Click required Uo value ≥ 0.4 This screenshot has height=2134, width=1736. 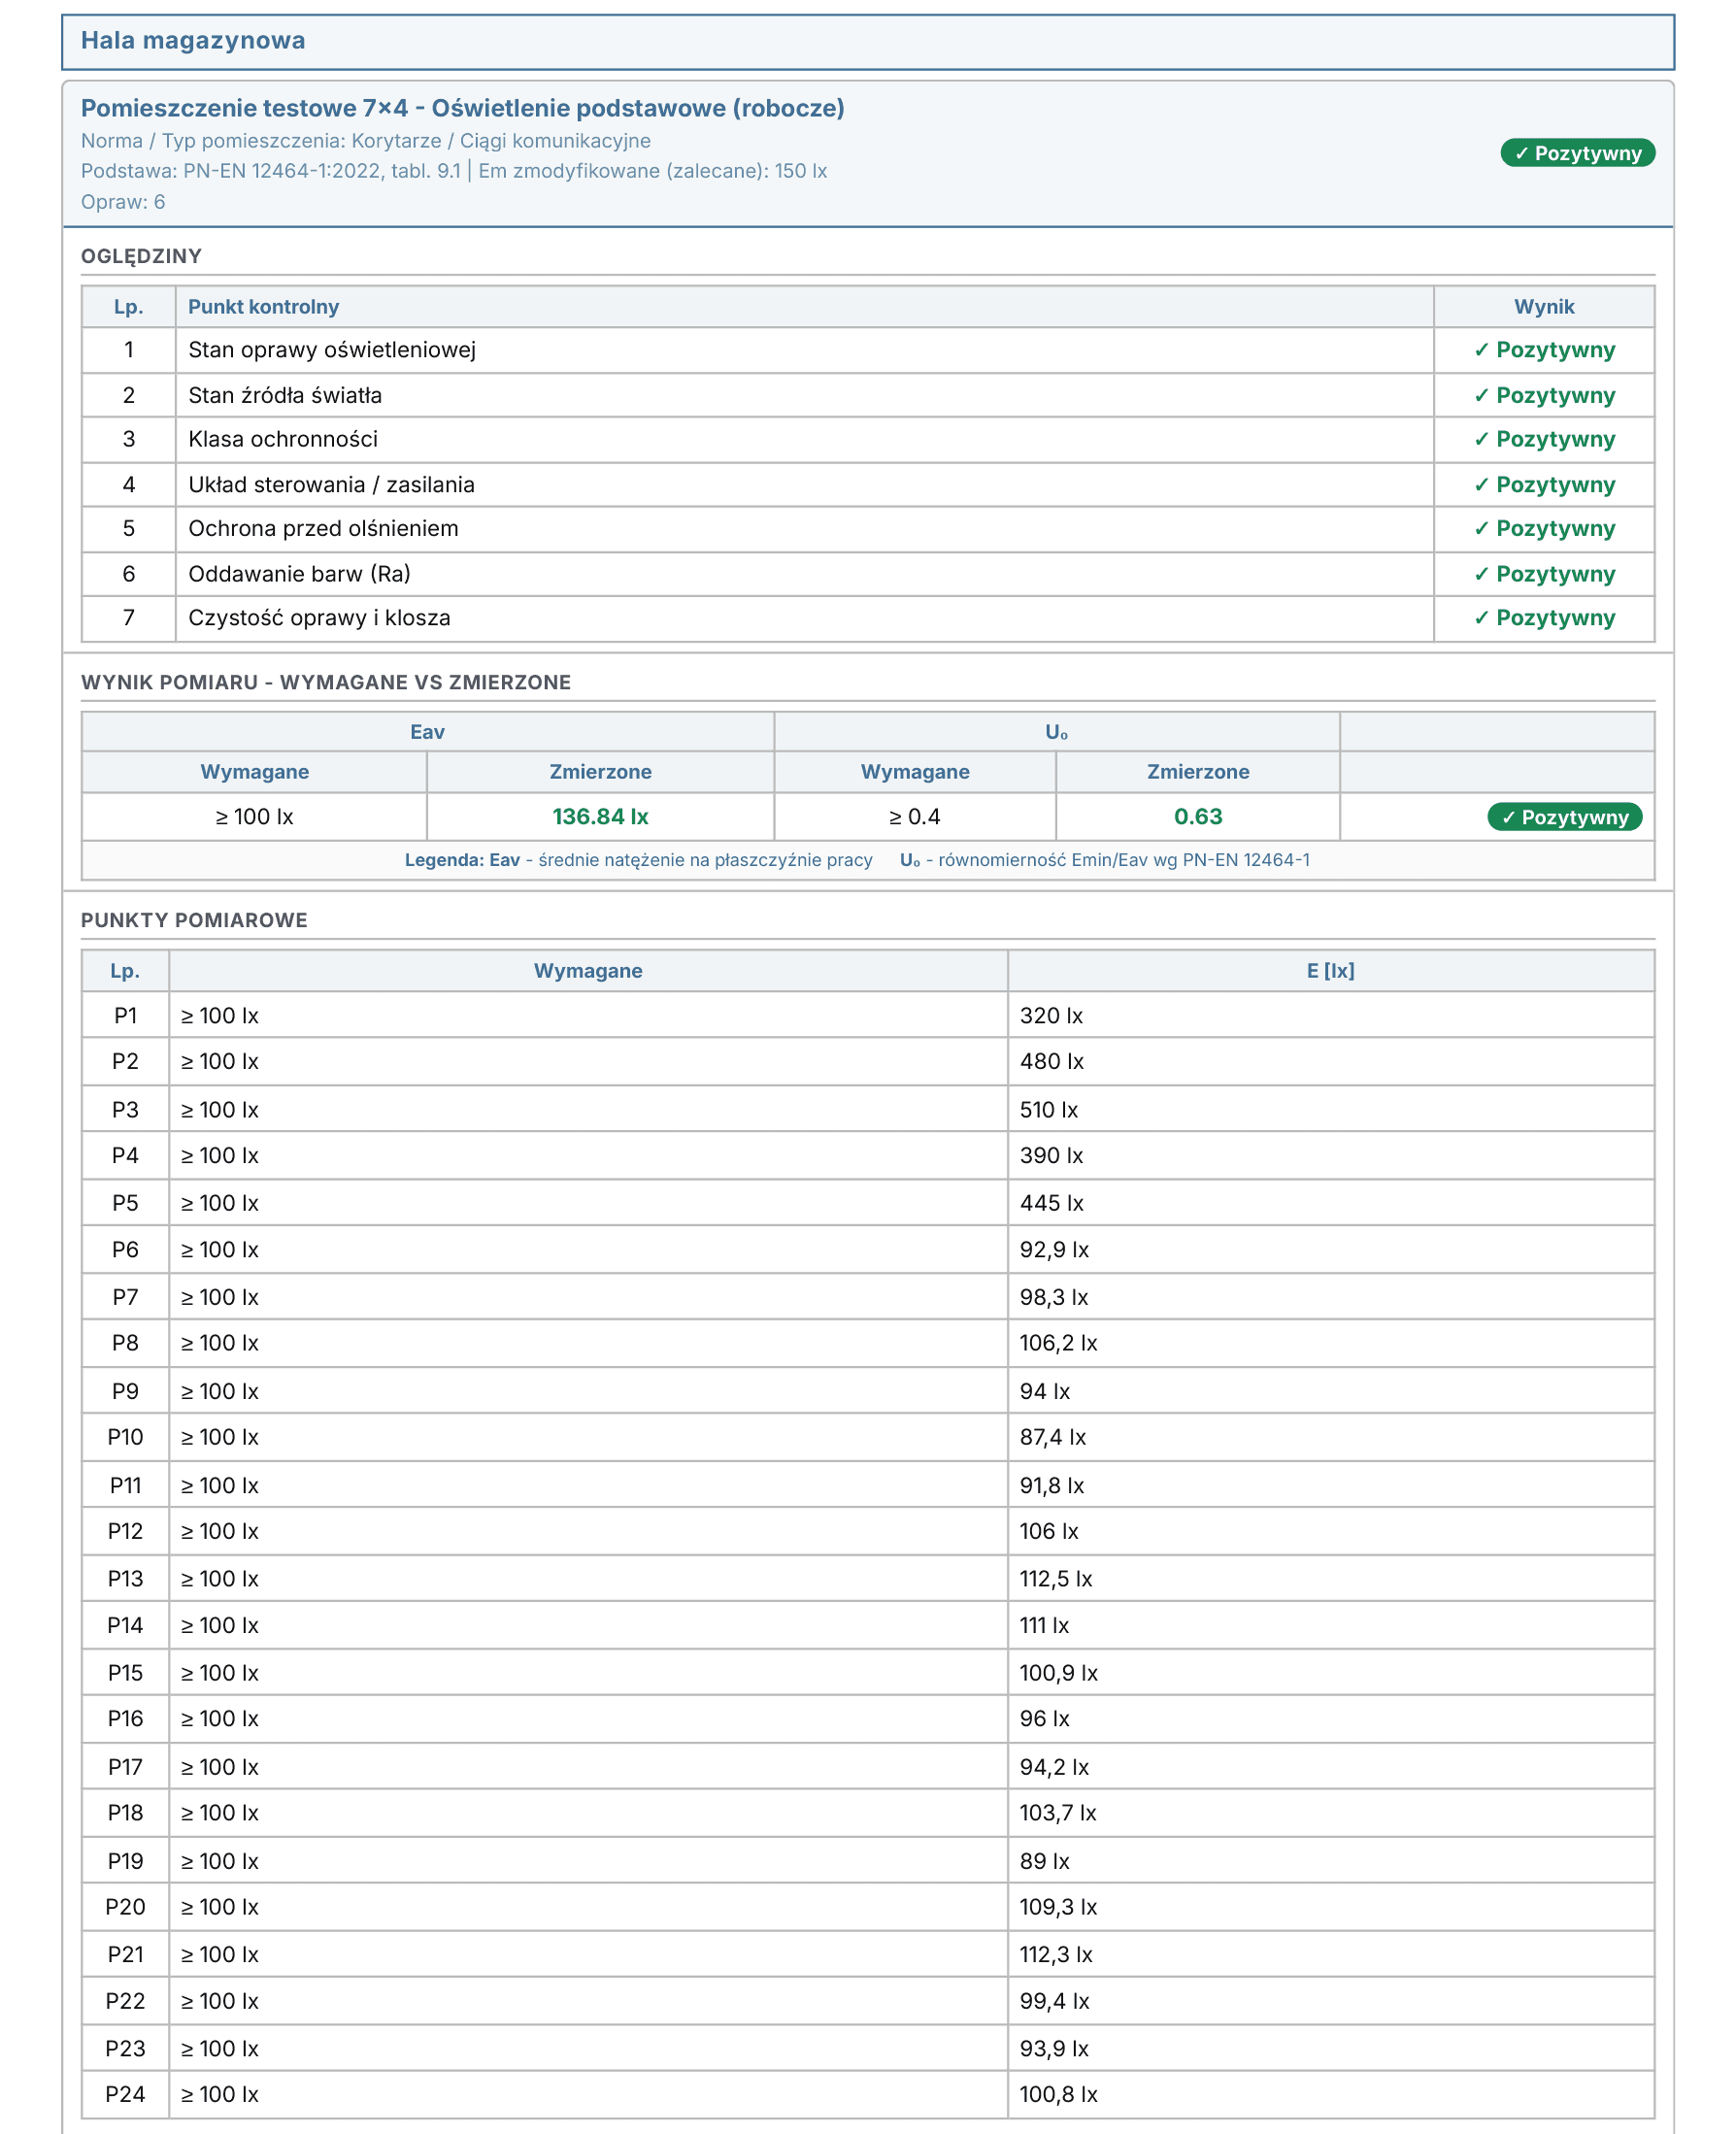[915, 817]
